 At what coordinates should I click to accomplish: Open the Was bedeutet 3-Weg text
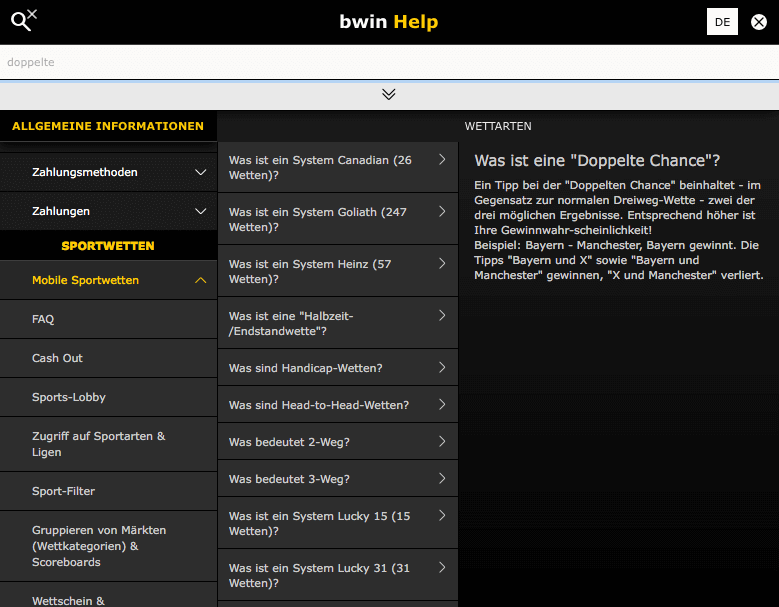[289, 479]
